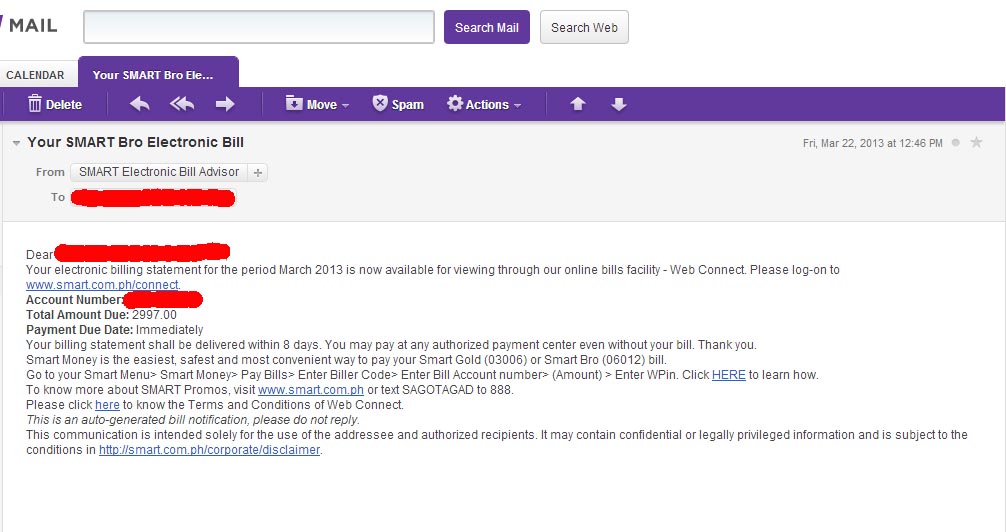Focus the mail search input field

[259, 27]
